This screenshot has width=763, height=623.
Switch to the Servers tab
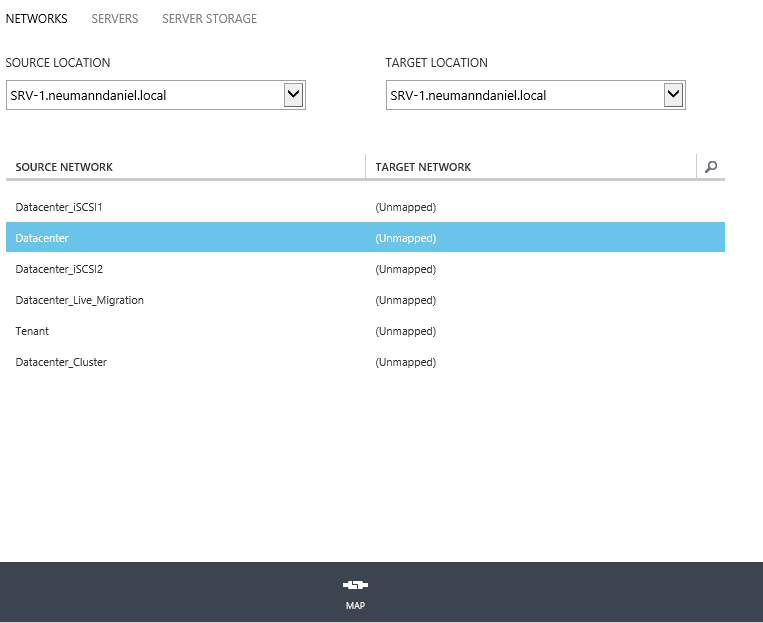(x=115, y=19)
